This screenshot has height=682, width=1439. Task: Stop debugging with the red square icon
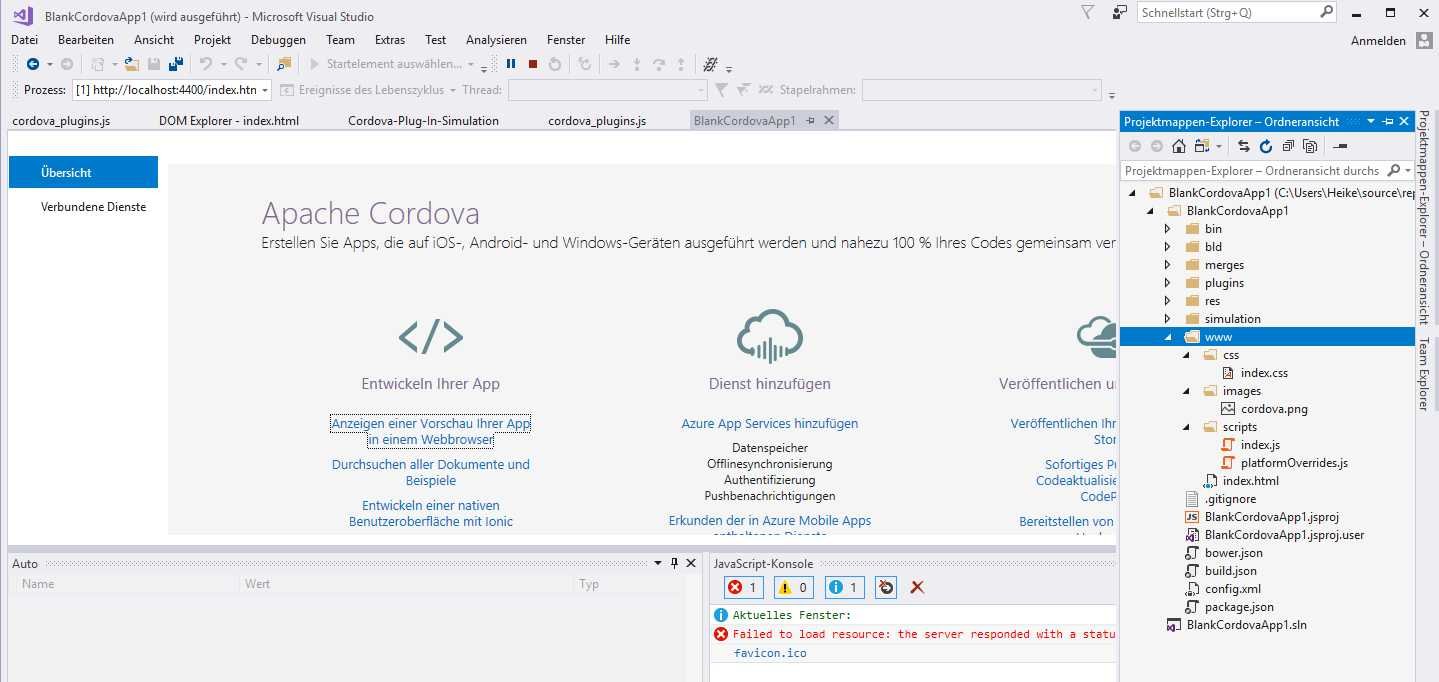pos(533,64)
